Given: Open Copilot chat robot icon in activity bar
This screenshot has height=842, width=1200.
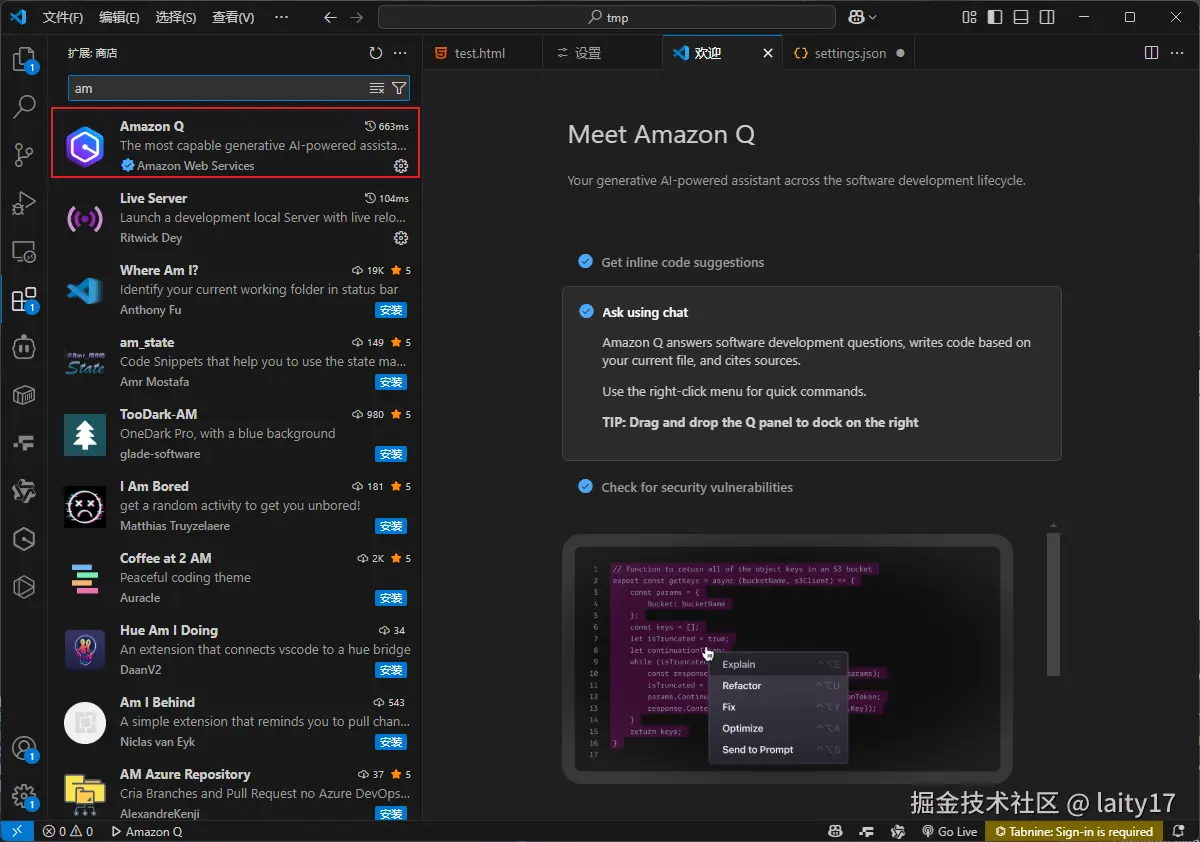Looking at the screenshot, I should pos(24,347).
